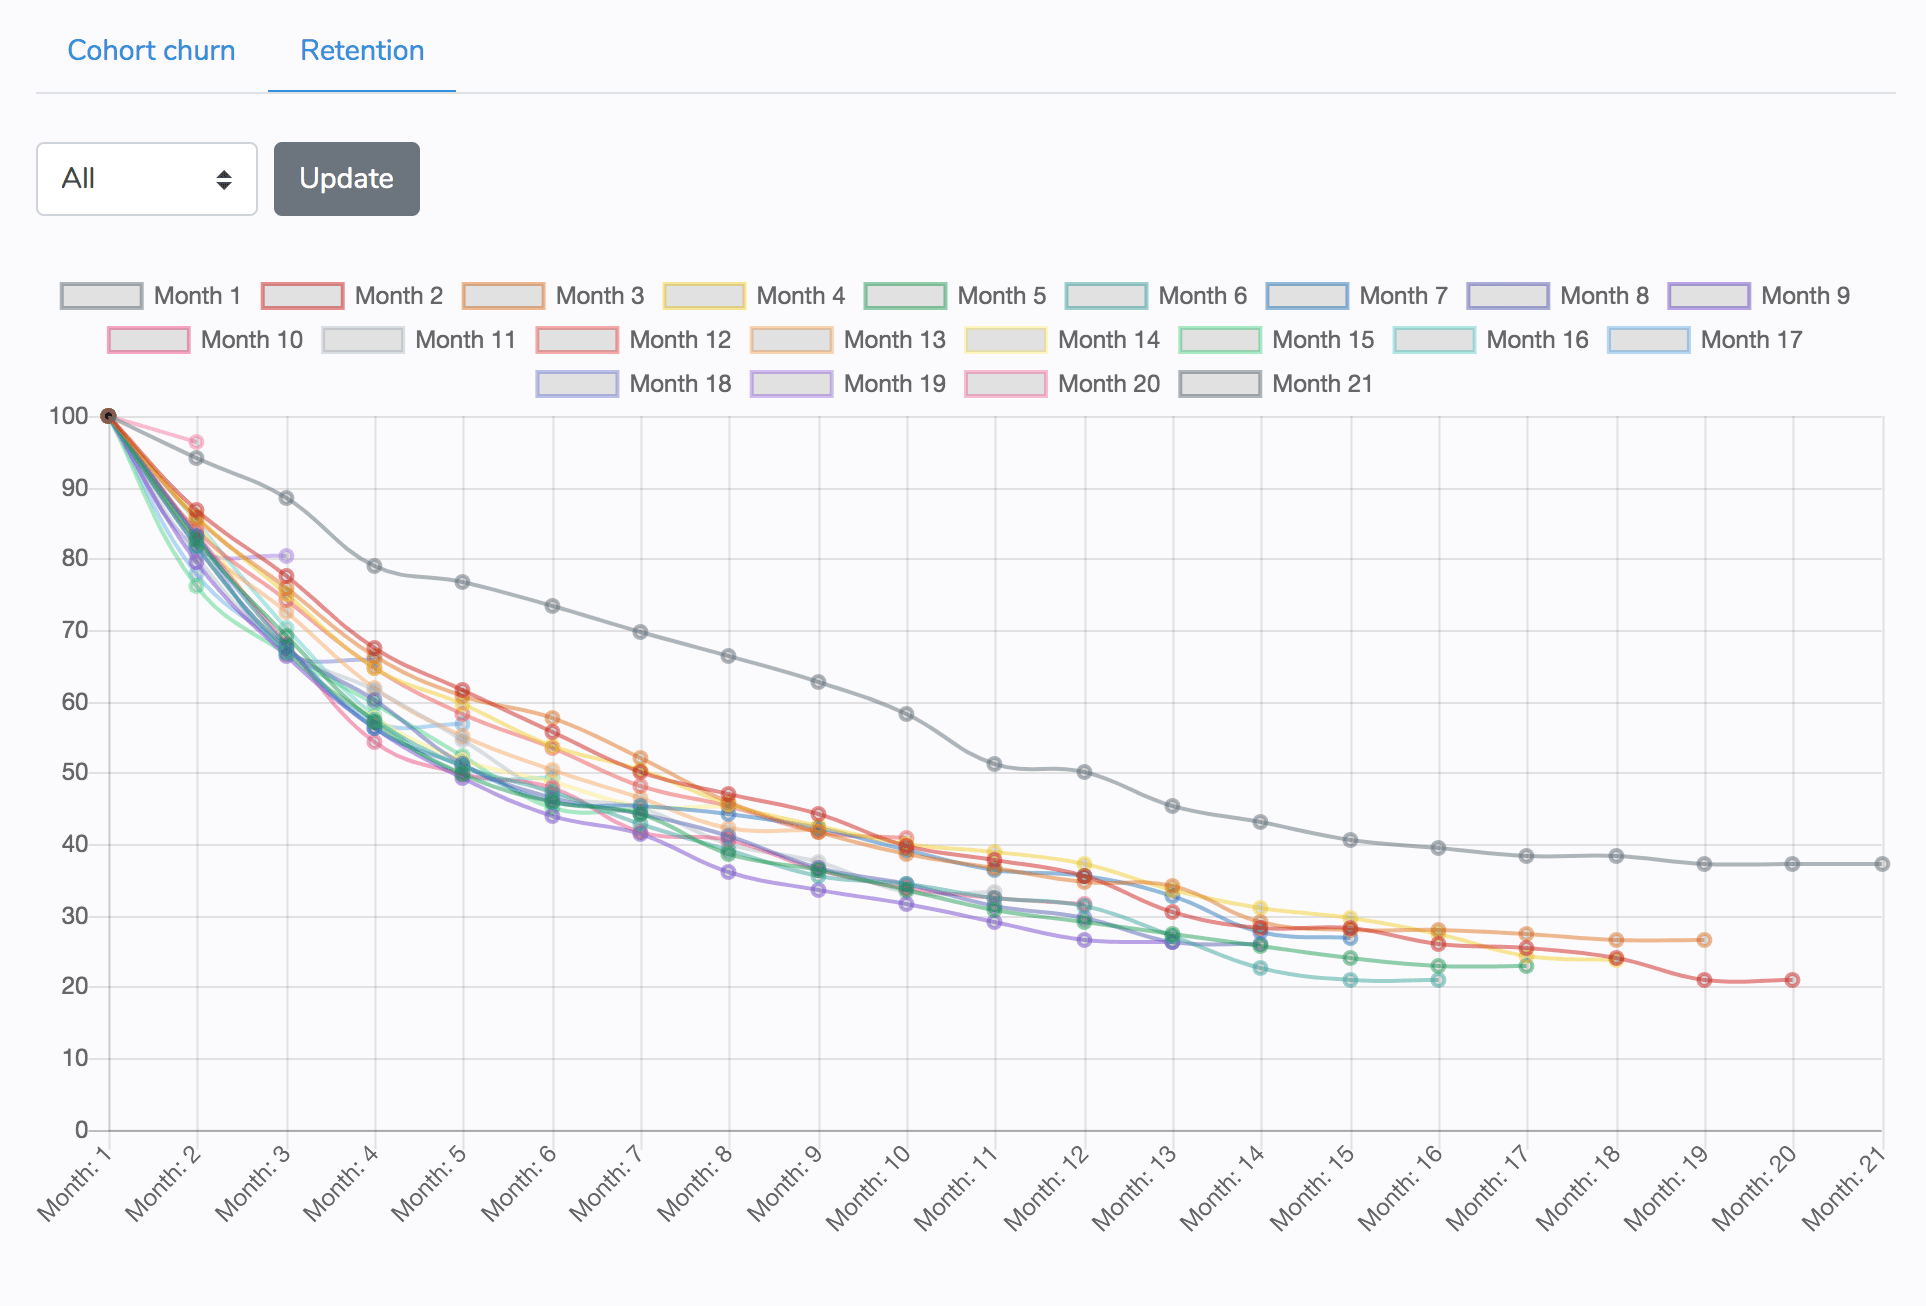Click the Month 4 yellow legend swatch
This screenshot has height=1306, width=1926.
704,296
